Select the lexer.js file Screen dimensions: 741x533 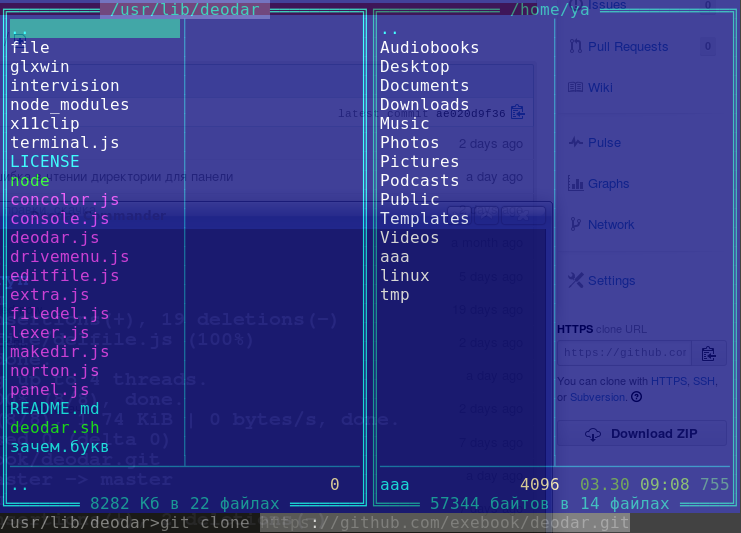point(50,332)
